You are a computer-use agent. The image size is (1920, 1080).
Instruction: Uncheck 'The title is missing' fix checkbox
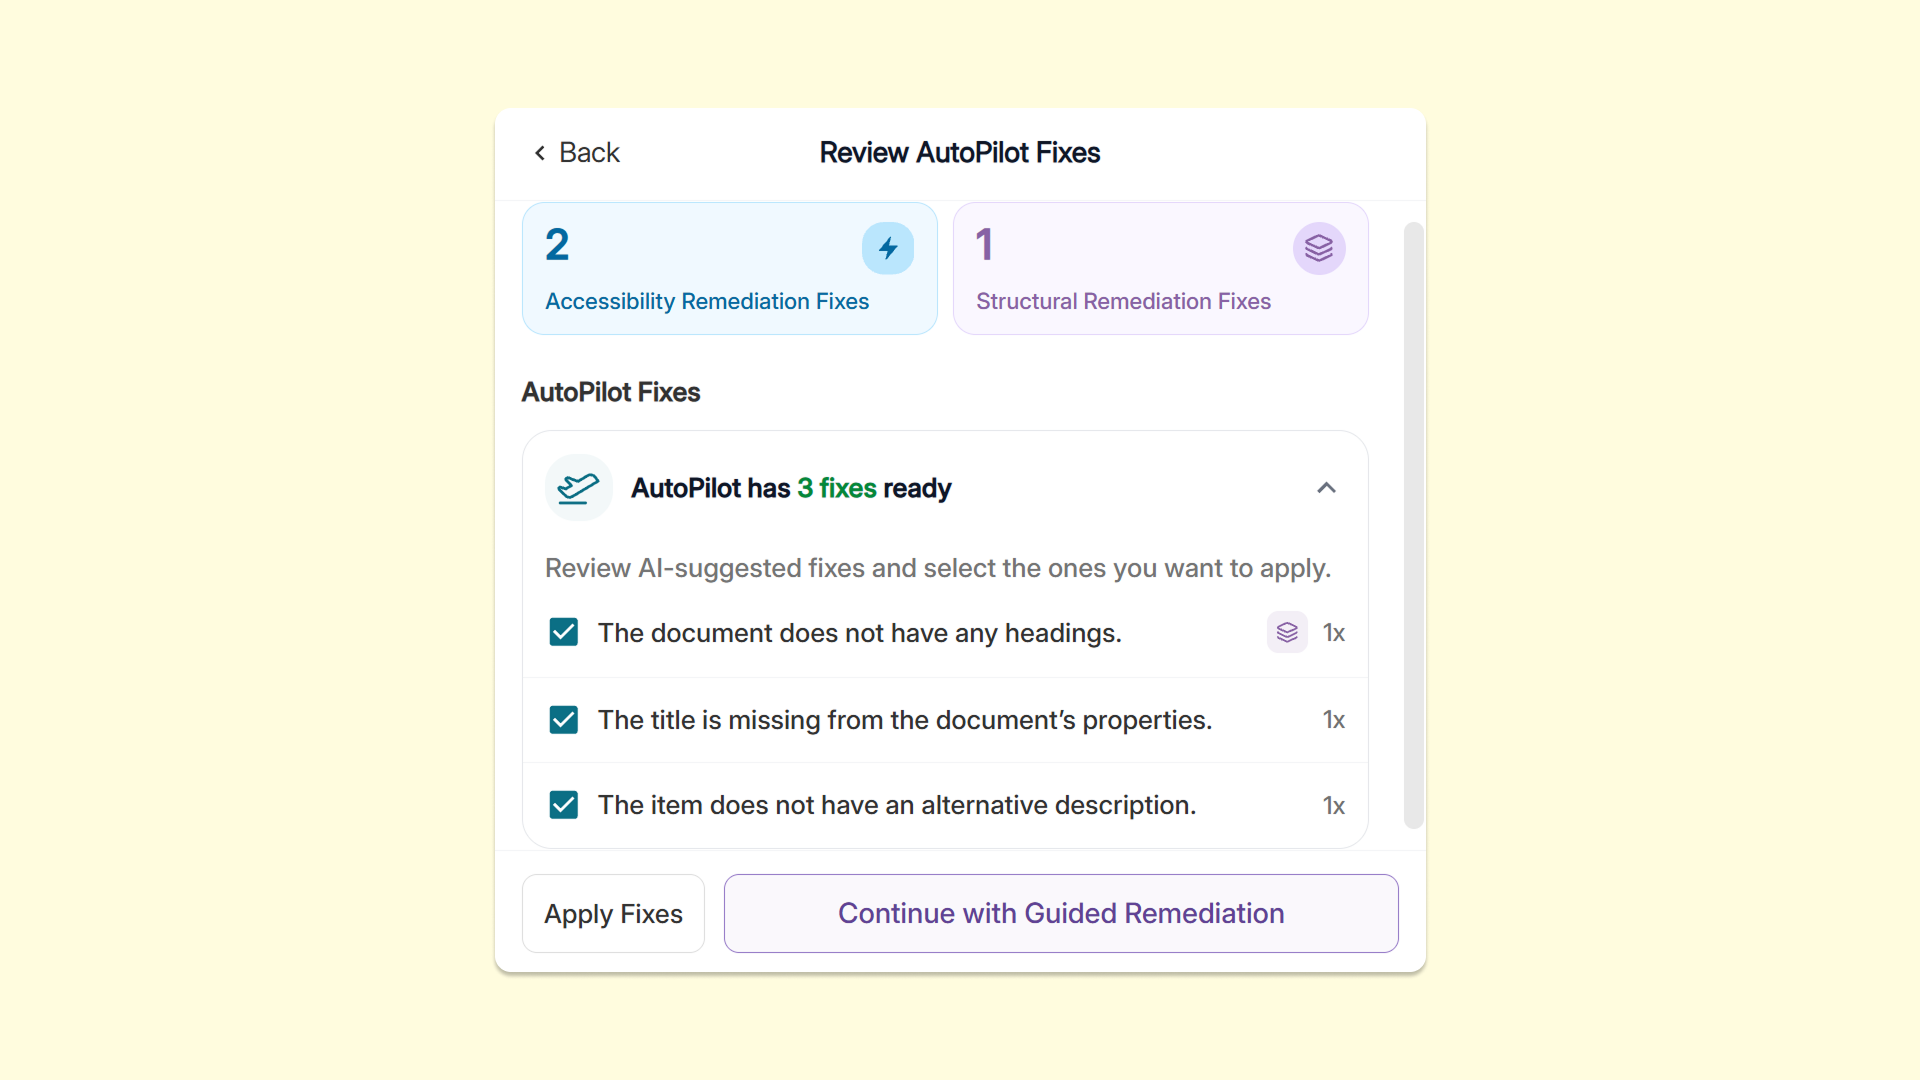(x=564, y=720)
